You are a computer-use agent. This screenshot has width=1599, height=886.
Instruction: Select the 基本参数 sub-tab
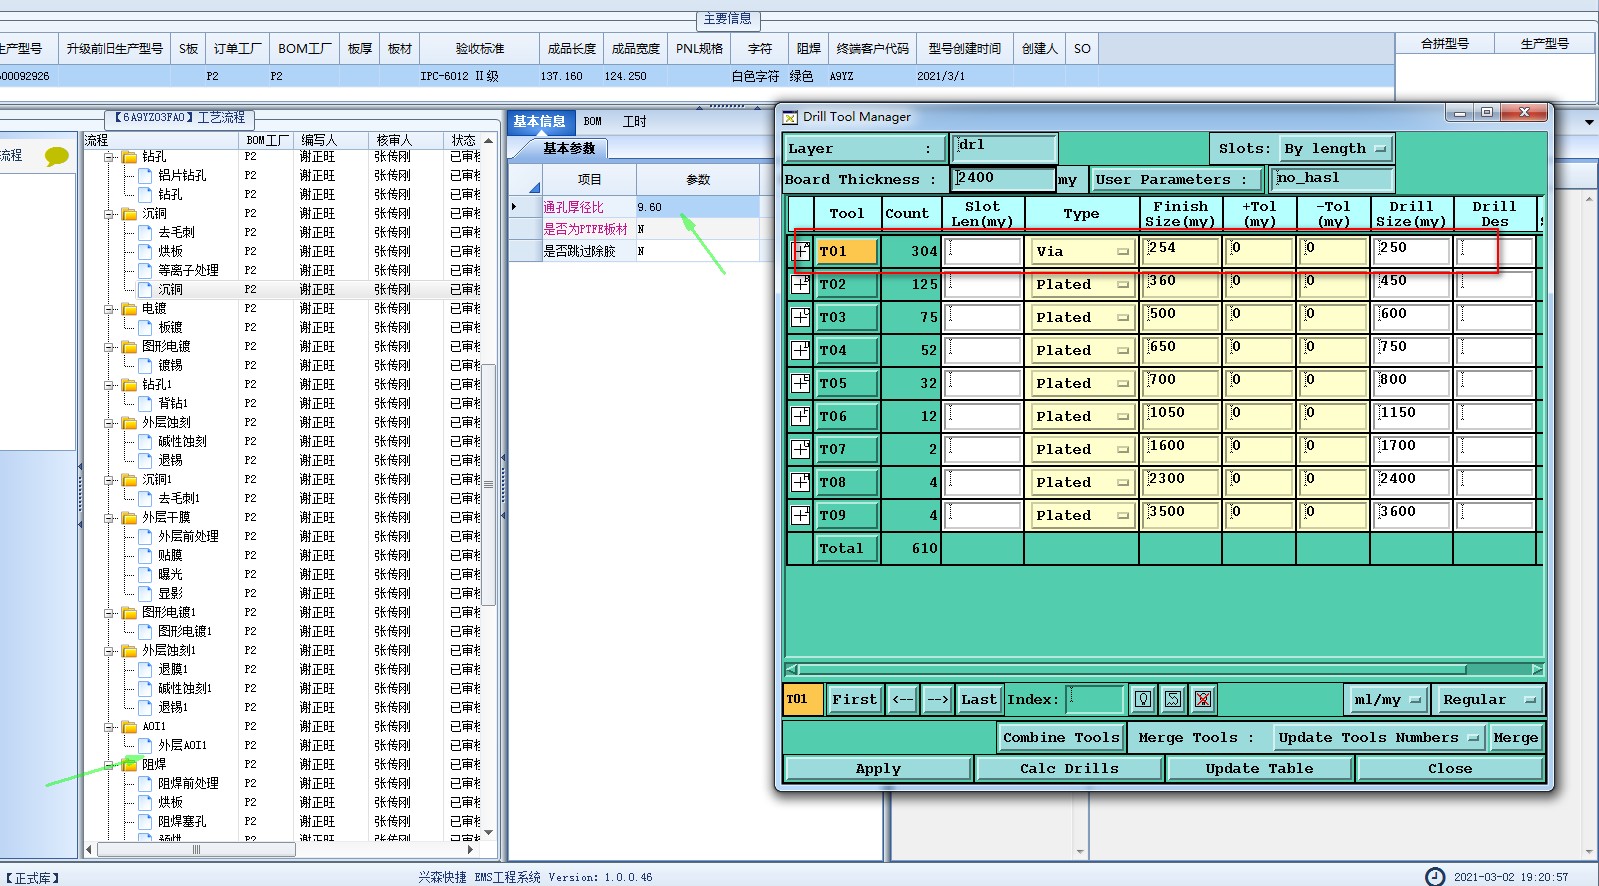(x=569, y=148)
